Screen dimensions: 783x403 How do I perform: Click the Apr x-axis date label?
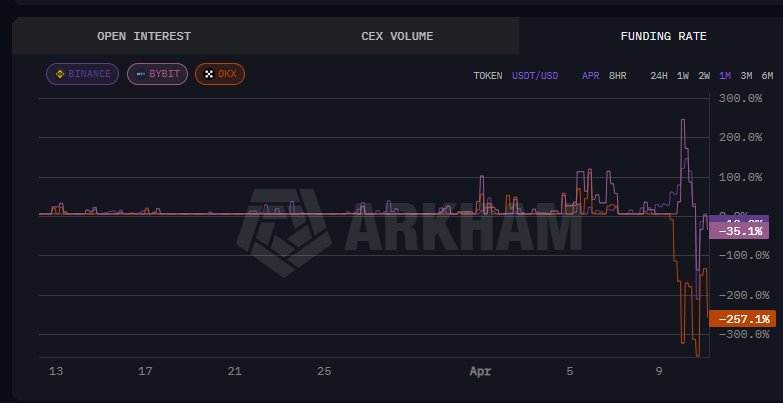[480, 372]
